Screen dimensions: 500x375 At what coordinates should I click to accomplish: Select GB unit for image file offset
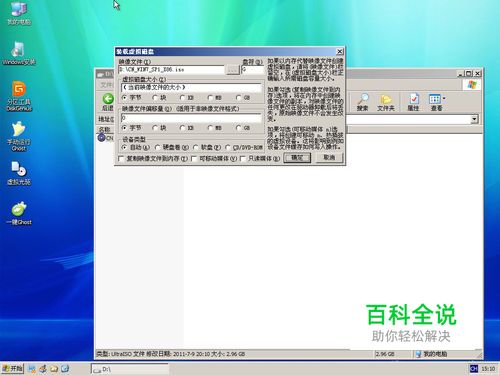coord(238,128)
